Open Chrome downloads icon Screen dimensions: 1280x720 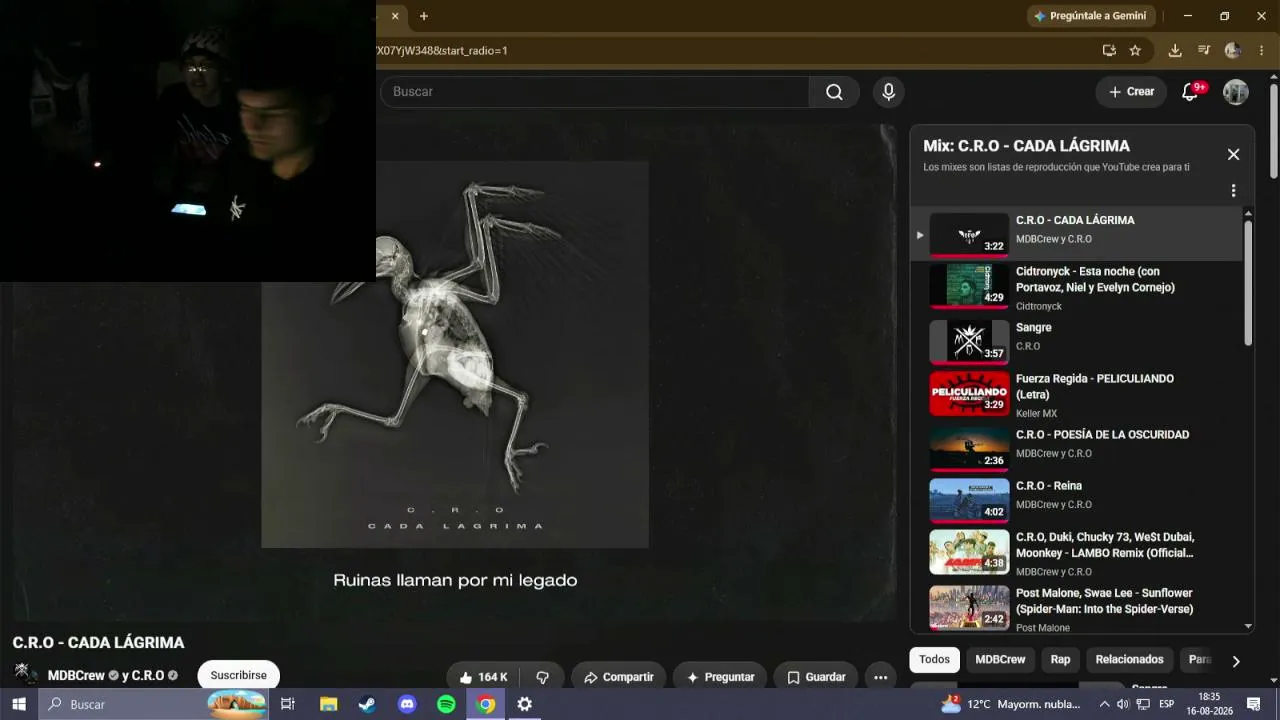point(1175,50)
